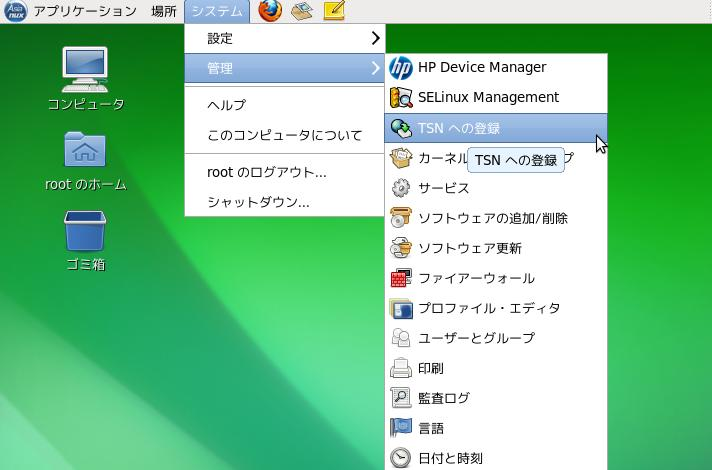Select このコンピュータについて menu item
Screen dimensions: 712x470
284,135
